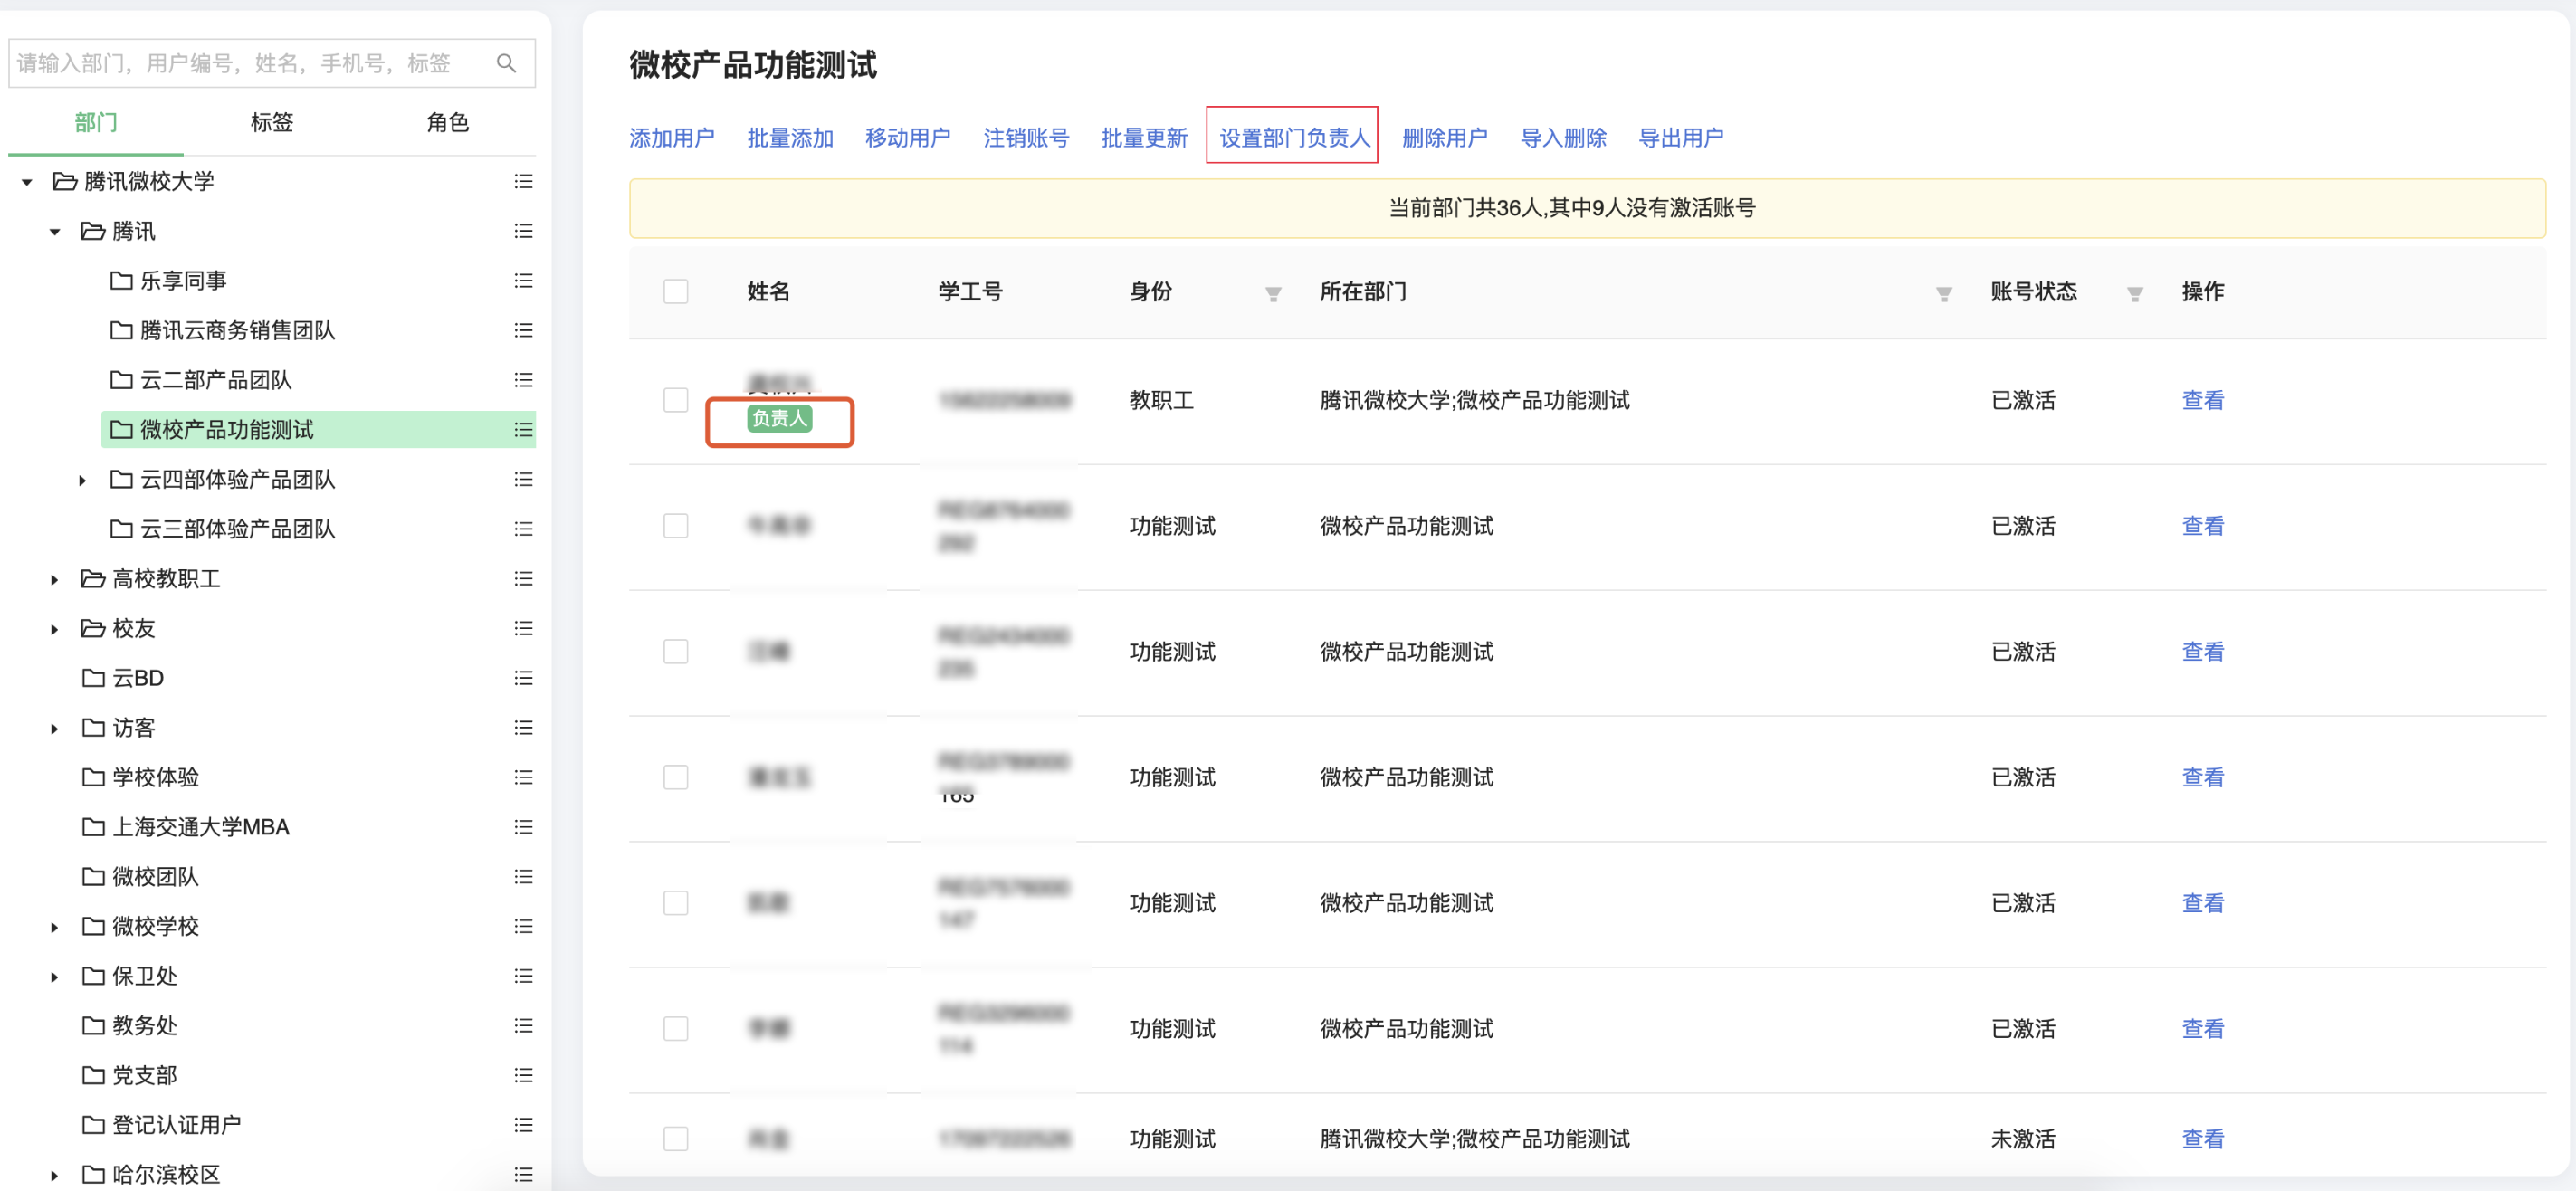The image size is (2576, 1191).
Task: Switch to the 角色 tab
Action: tap(448, 123)
